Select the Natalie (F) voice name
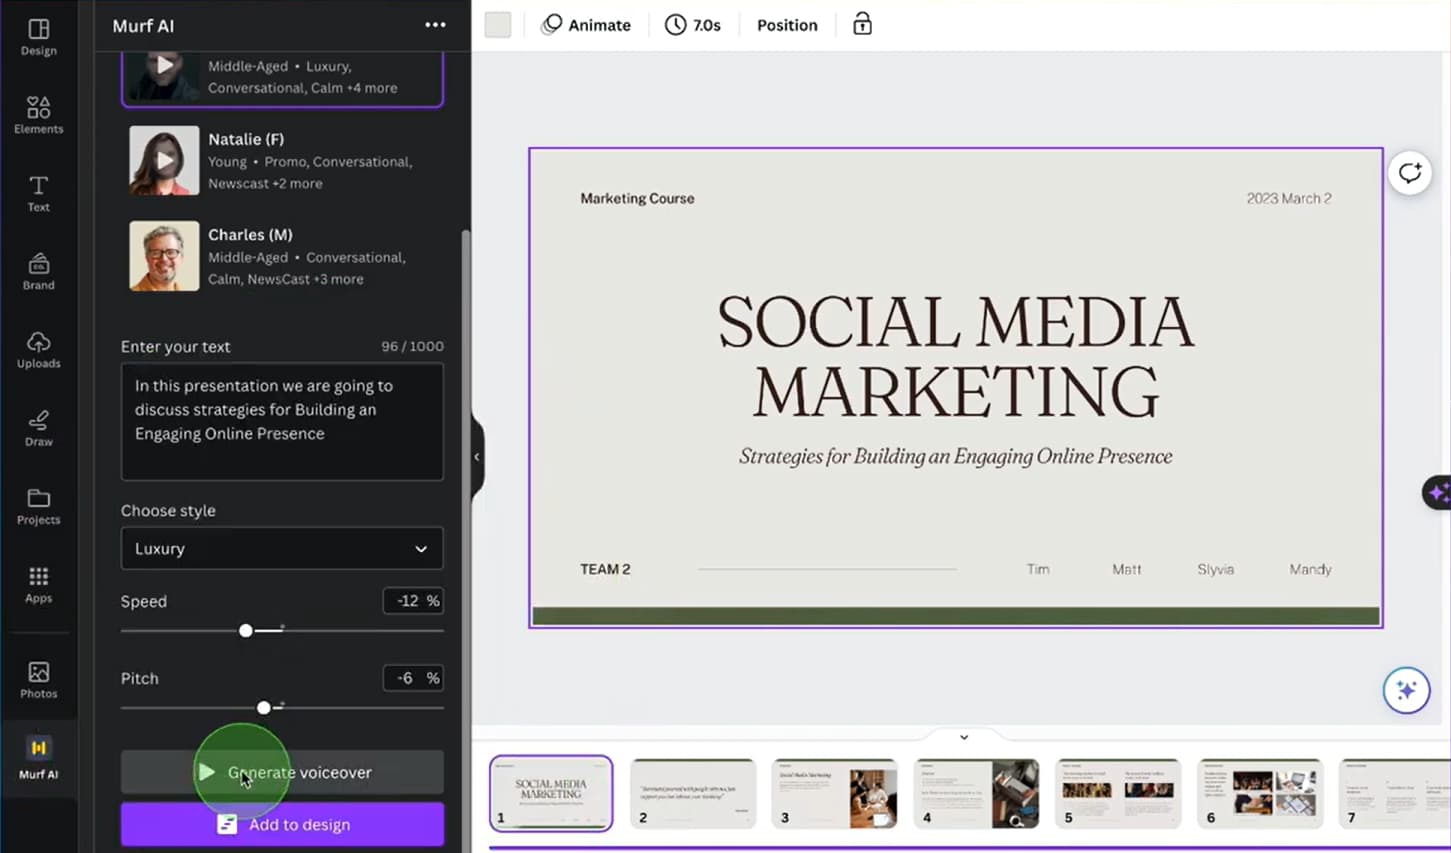This screenshot has width=1451, height=853. 246,139
